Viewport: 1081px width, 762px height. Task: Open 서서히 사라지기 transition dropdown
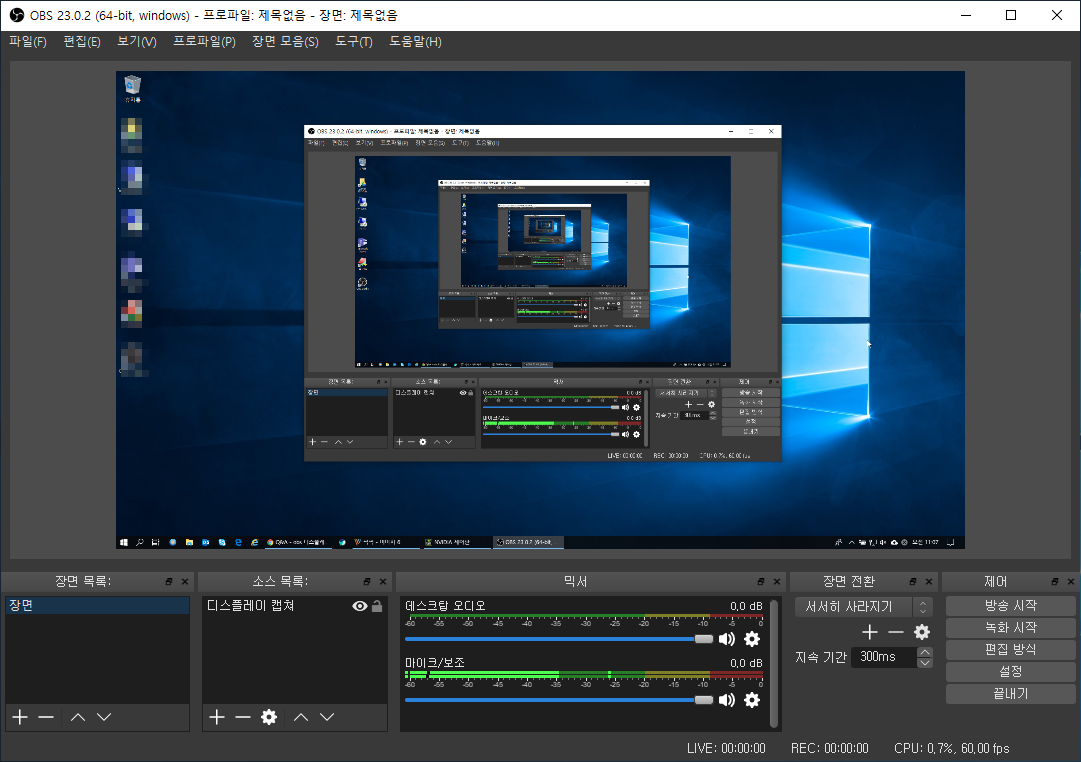pos(864,607)
